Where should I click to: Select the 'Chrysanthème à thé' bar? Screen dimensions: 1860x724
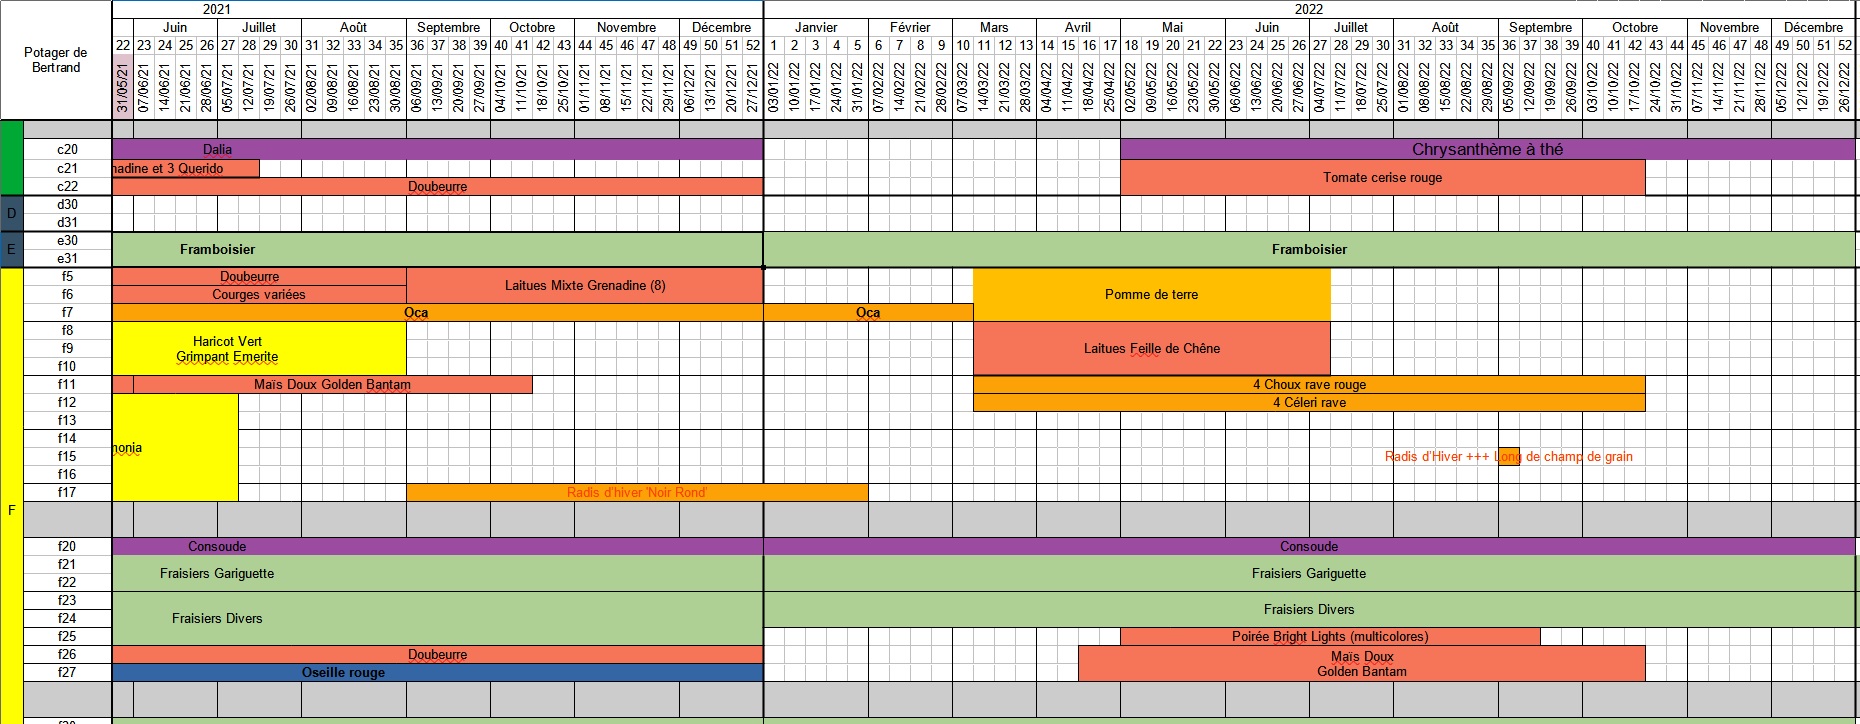[x=1487, y=150]
